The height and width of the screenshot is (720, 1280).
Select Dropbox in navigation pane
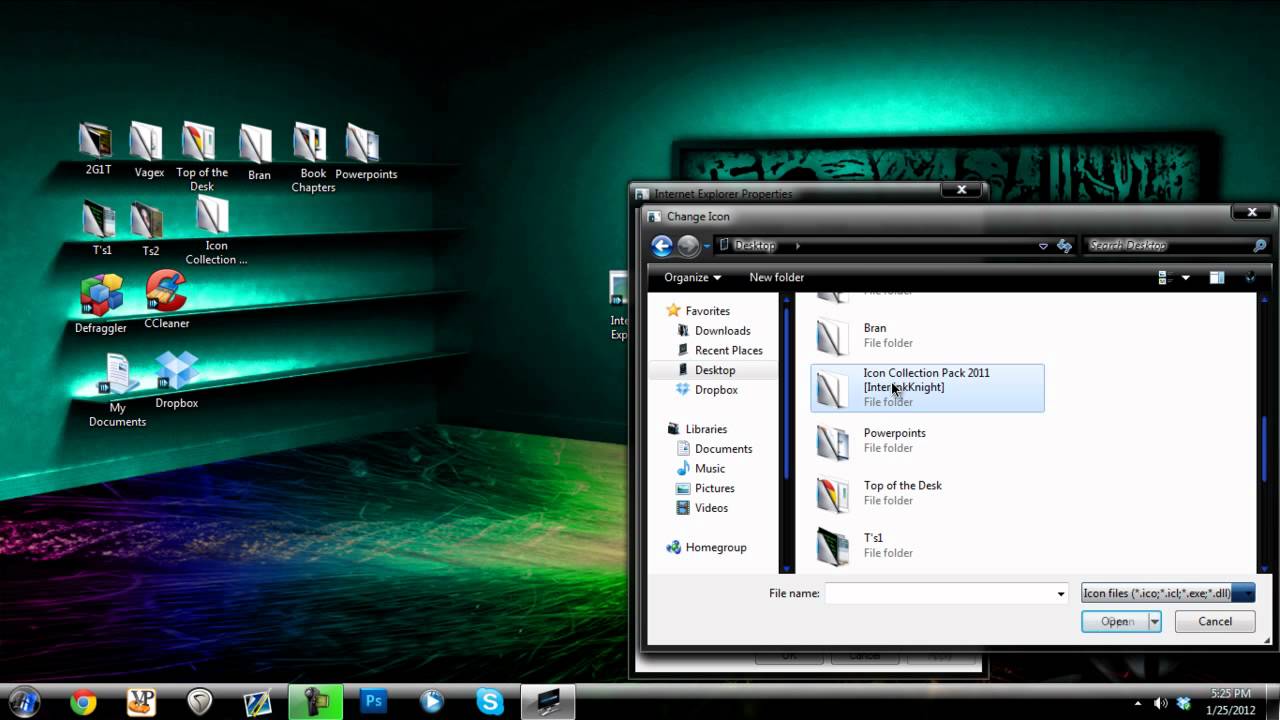[x=716, y=390]
